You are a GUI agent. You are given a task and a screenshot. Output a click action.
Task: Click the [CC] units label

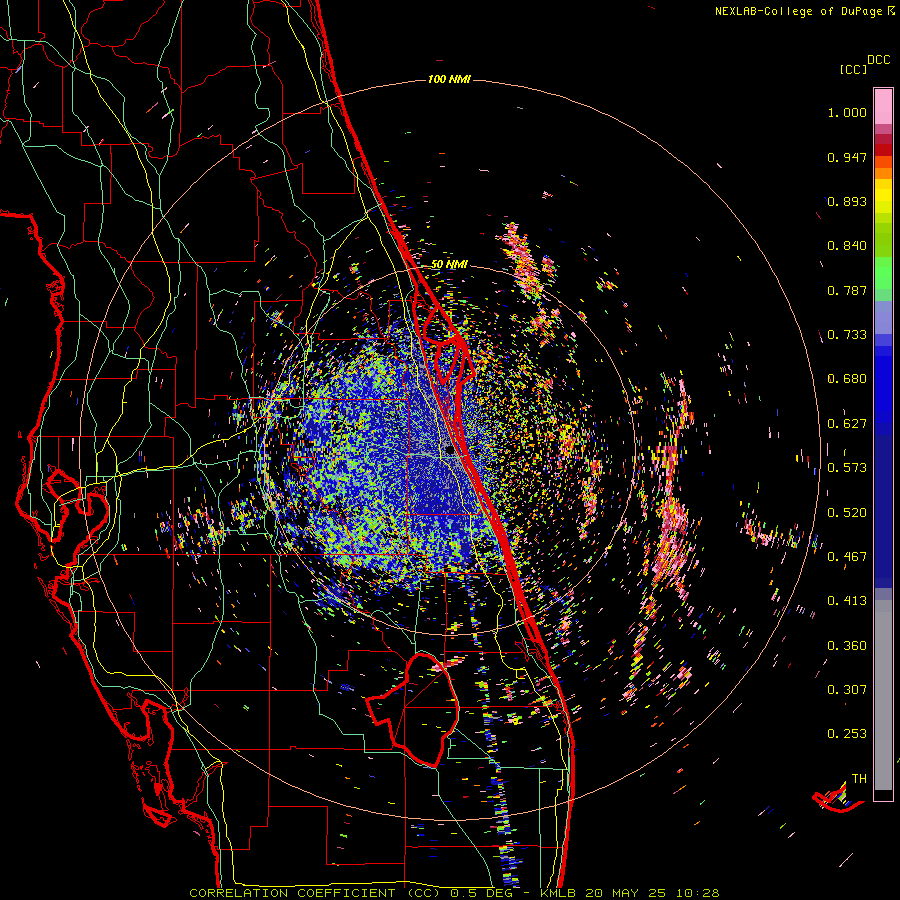[854, 69]
